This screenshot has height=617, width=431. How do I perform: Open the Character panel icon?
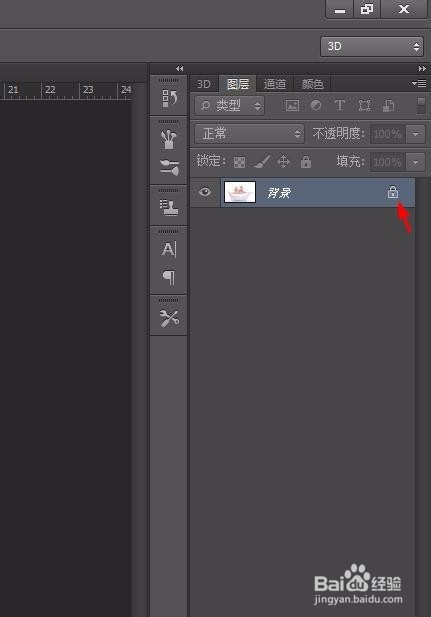[x=169, y=249]
